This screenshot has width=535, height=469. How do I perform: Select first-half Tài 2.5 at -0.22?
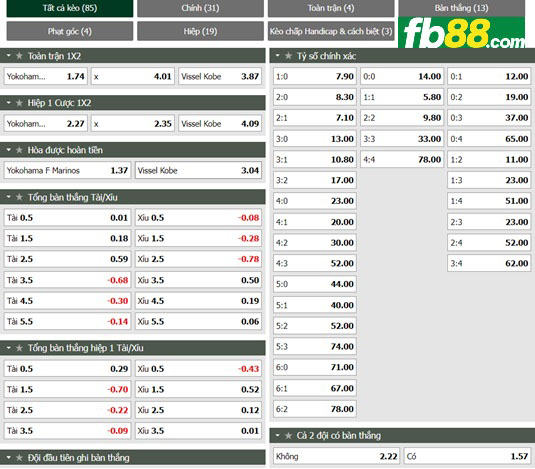click(x=67, y=410)
